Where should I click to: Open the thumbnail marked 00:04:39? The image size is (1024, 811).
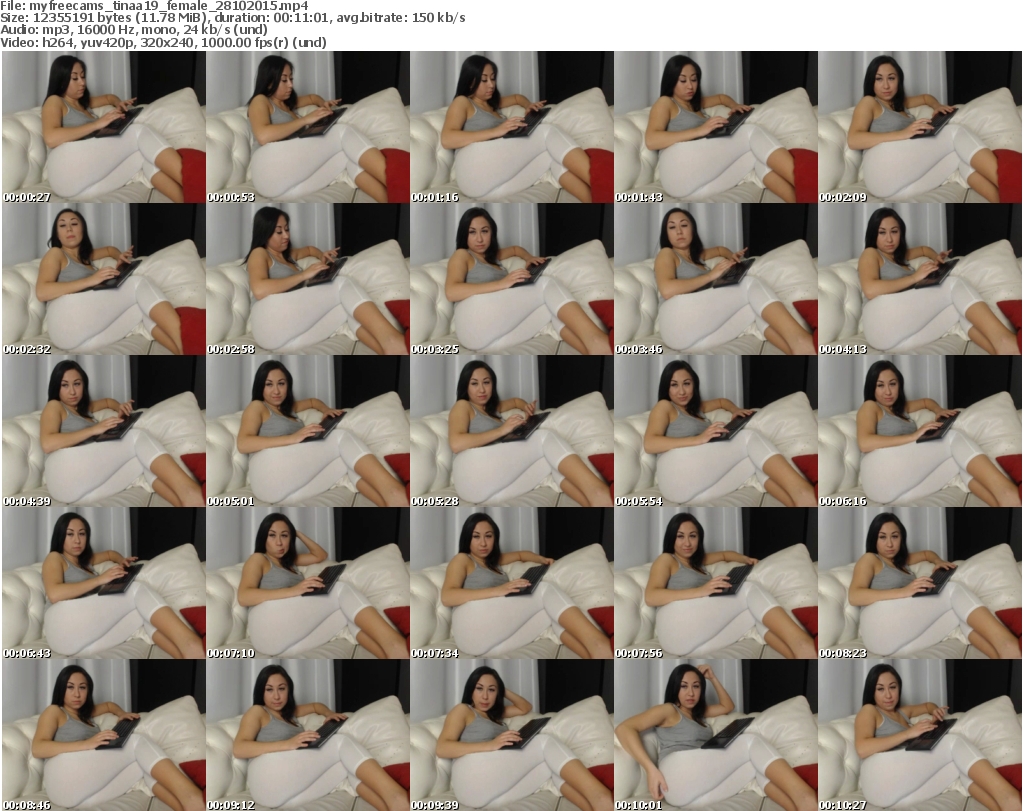[x=104, y=431]
